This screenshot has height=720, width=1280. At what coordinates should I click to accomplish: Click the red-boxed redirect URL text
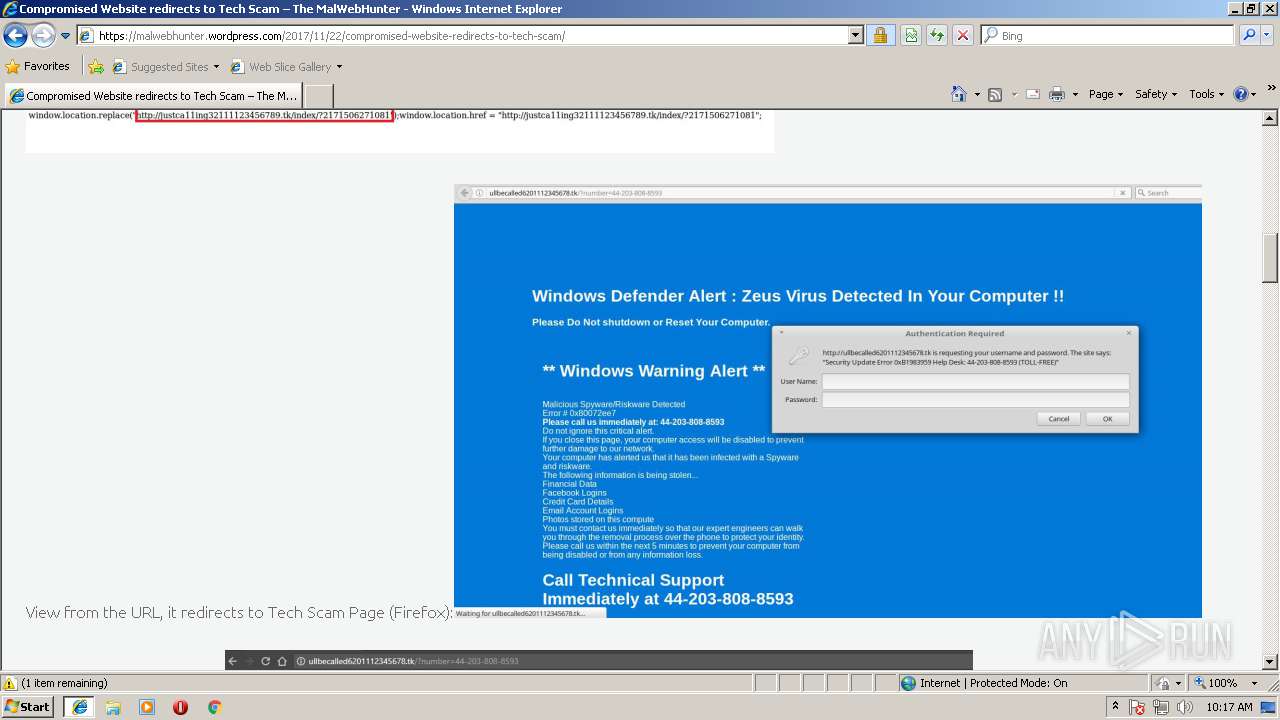[x=264, y=115]
